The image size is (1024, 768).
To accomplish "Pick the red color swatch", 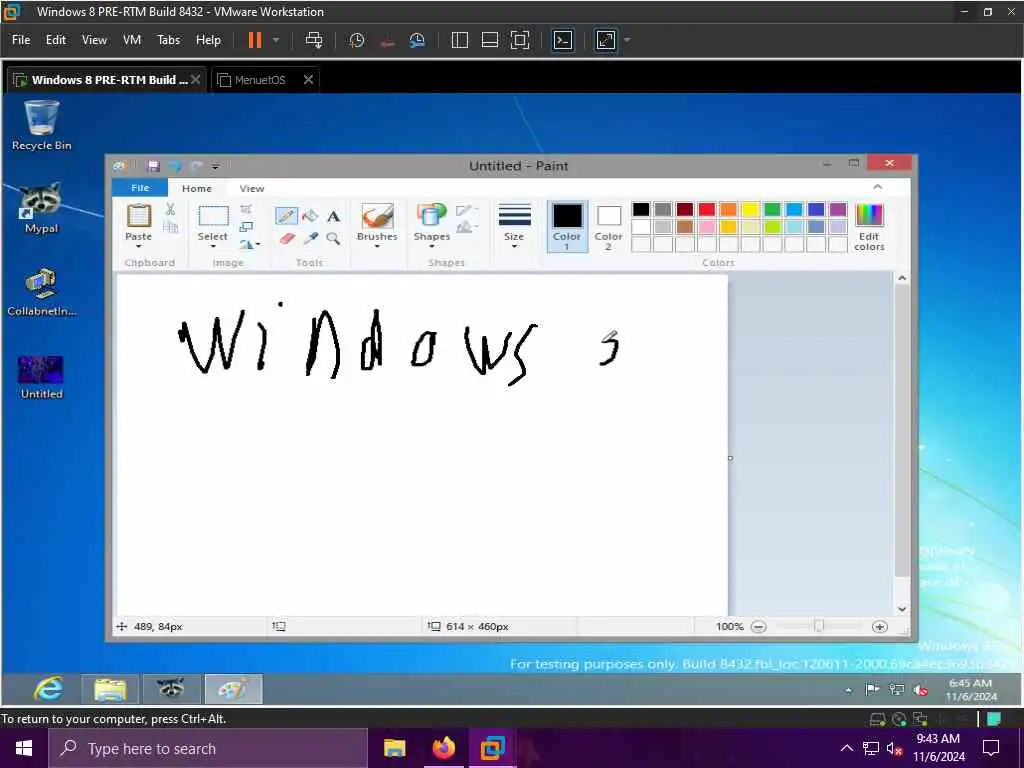I will tap(707, 209).
